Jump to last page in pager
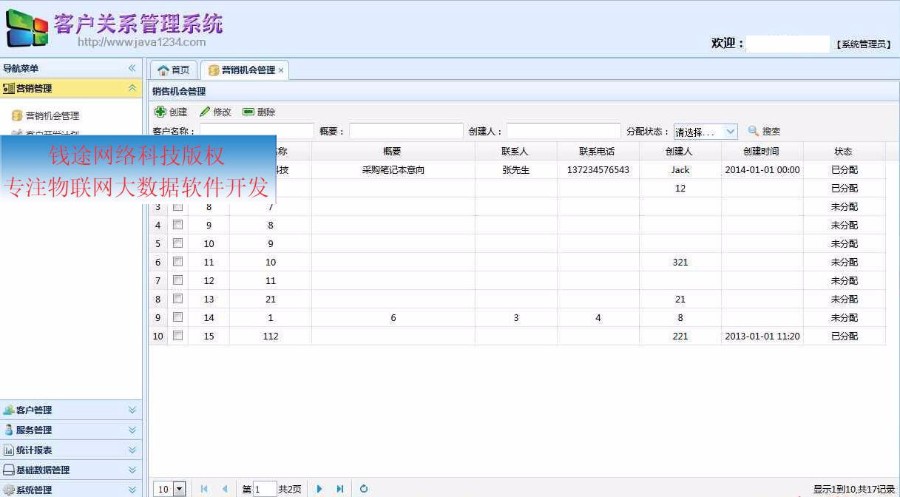900x497 pixels. (x=340, y=489)
